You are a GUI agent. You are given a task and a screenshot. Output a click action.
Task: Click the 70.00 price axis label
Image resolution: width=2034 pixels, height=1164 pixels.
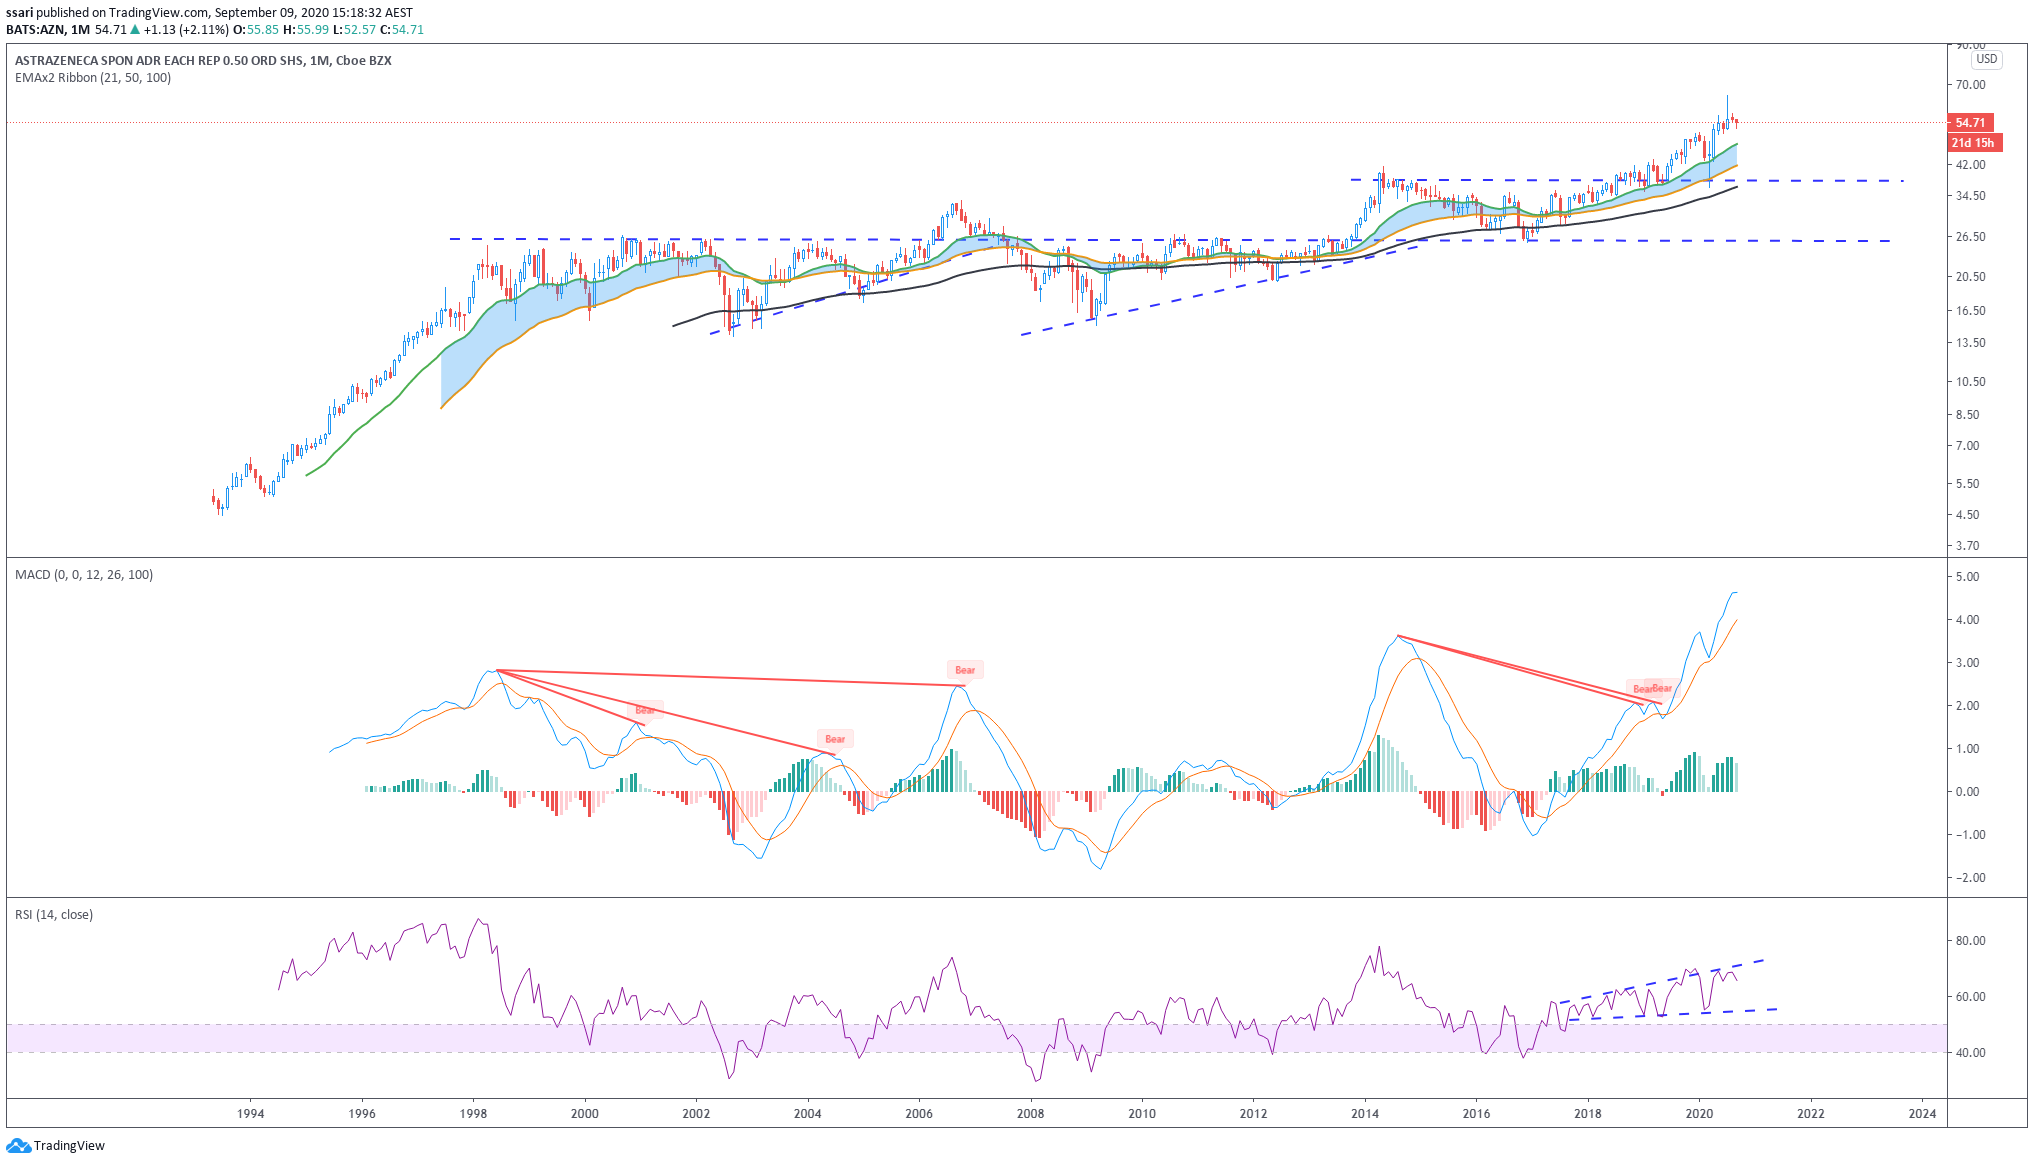tap(1971, 85)
